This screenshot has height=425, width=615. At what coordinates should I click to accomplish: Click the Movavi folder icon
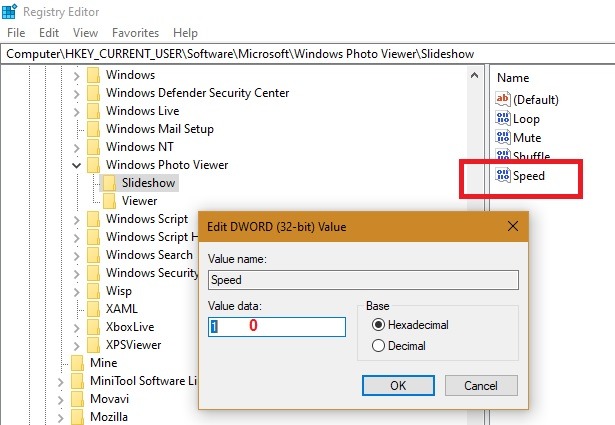78,400
